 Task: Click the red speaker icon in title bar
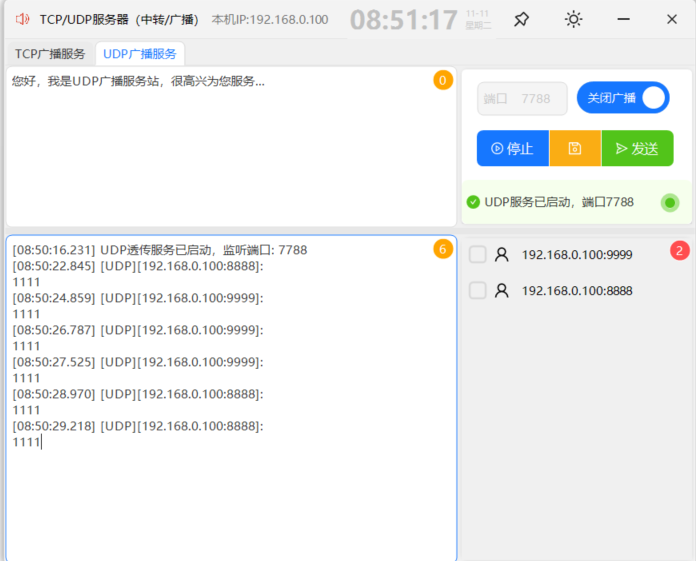(22, 19)
